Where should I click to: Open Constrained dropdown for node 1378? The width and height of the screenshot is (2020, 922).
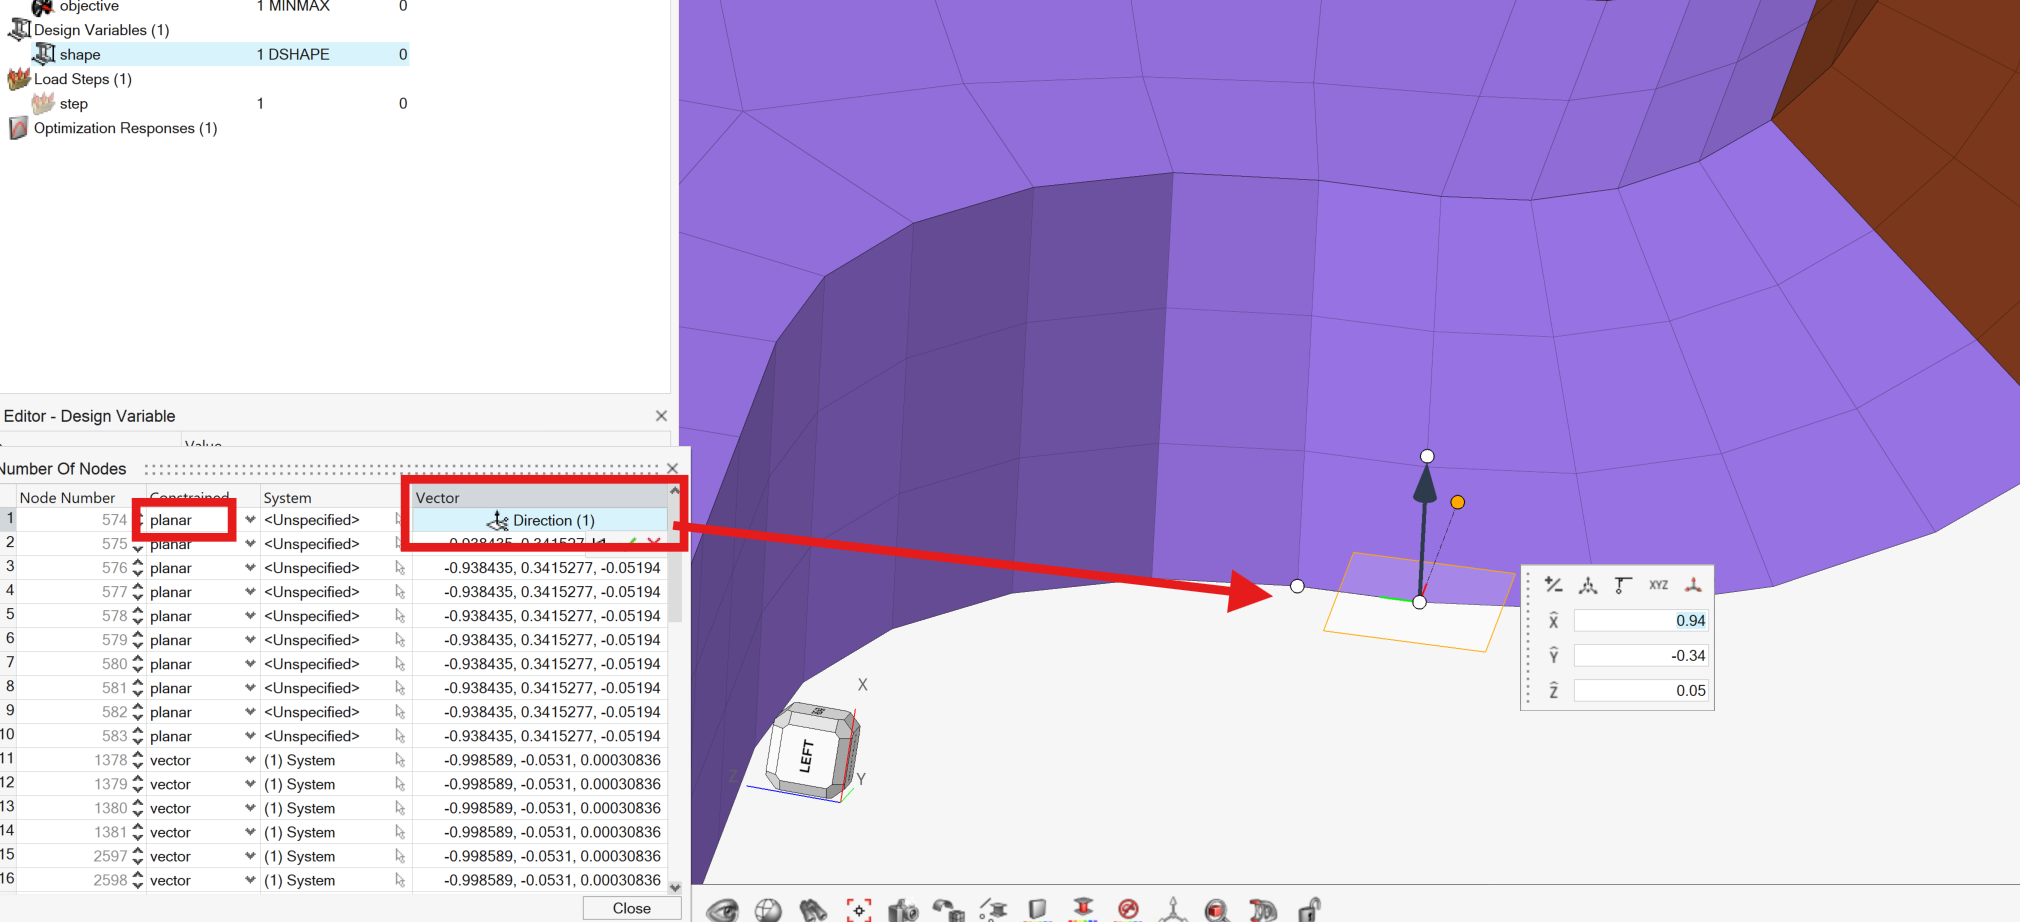tap(250, 760)
